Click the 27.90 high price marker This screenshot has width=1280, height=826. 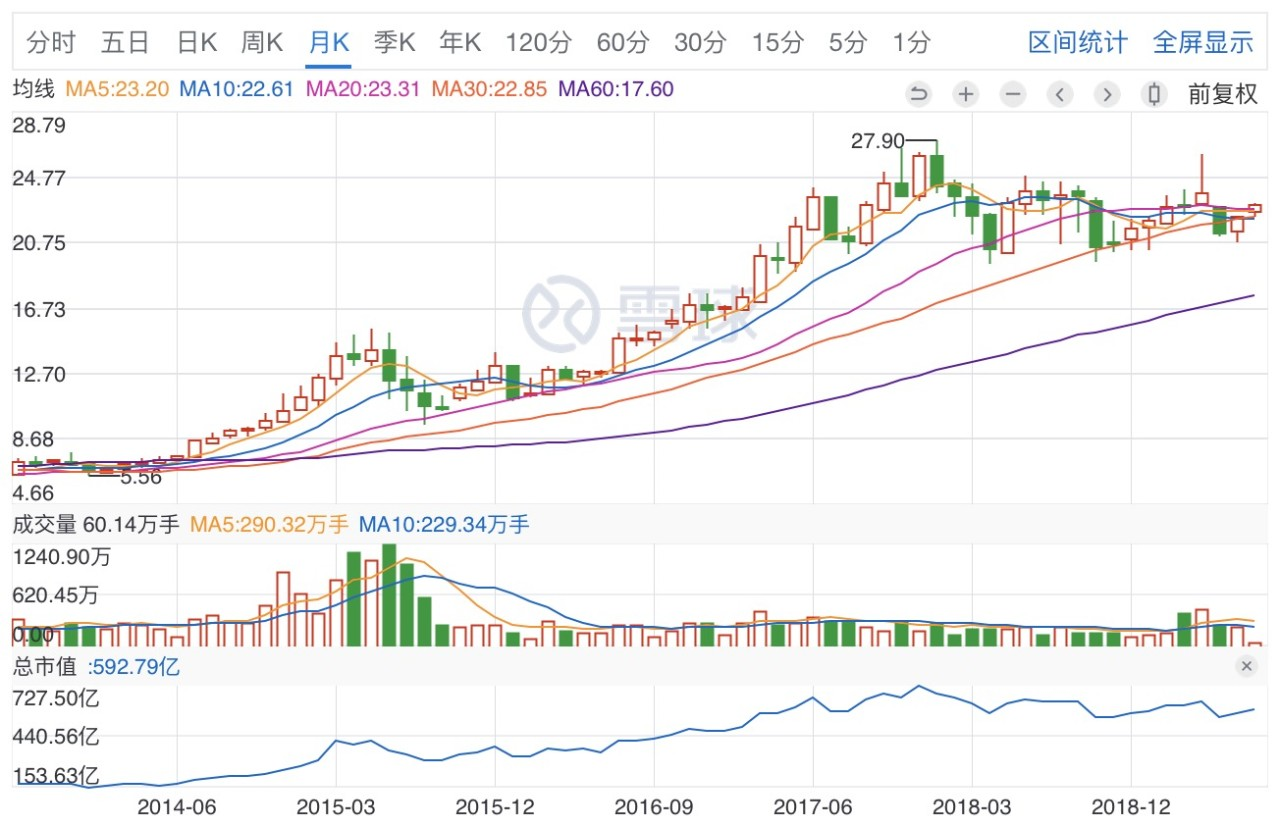877,141
